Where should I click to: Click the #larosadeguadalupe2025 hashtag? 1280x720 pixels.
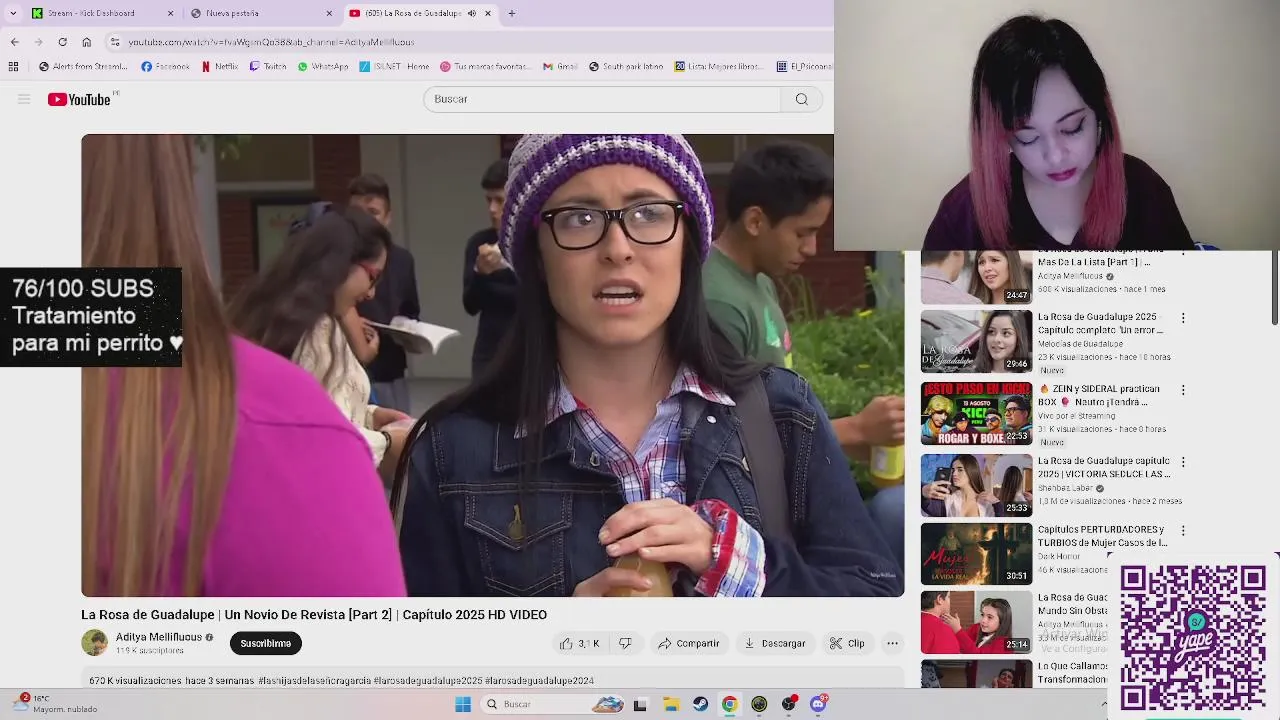428,681
